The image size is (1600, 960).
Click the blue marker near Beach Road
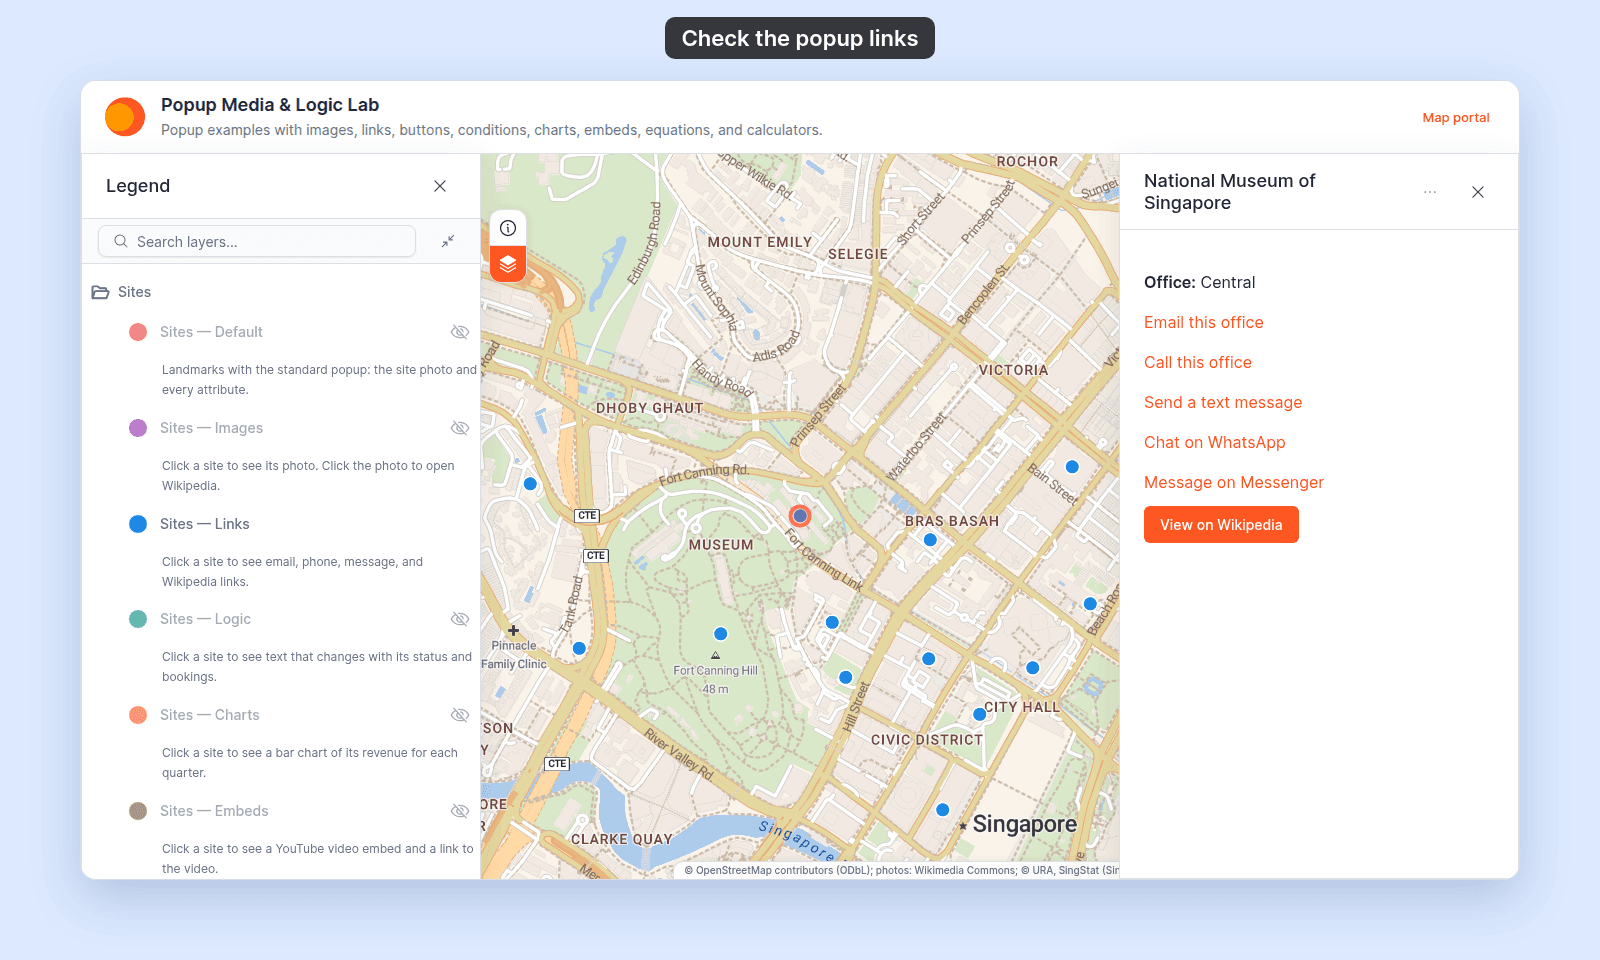tap(1090, 603)
